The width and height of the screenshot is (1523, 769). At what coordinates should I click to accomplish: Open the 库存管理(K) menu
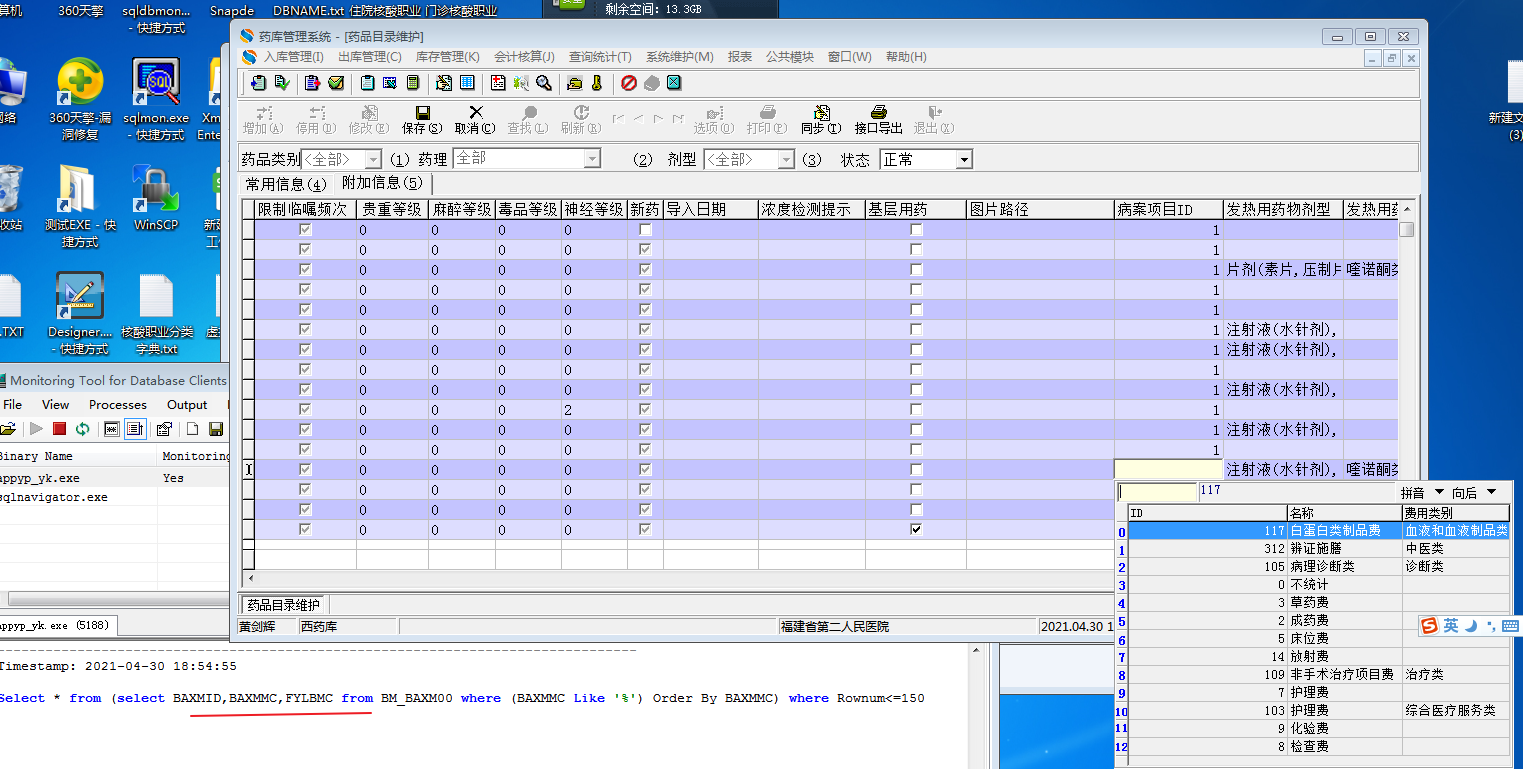[x=447, y=57]
